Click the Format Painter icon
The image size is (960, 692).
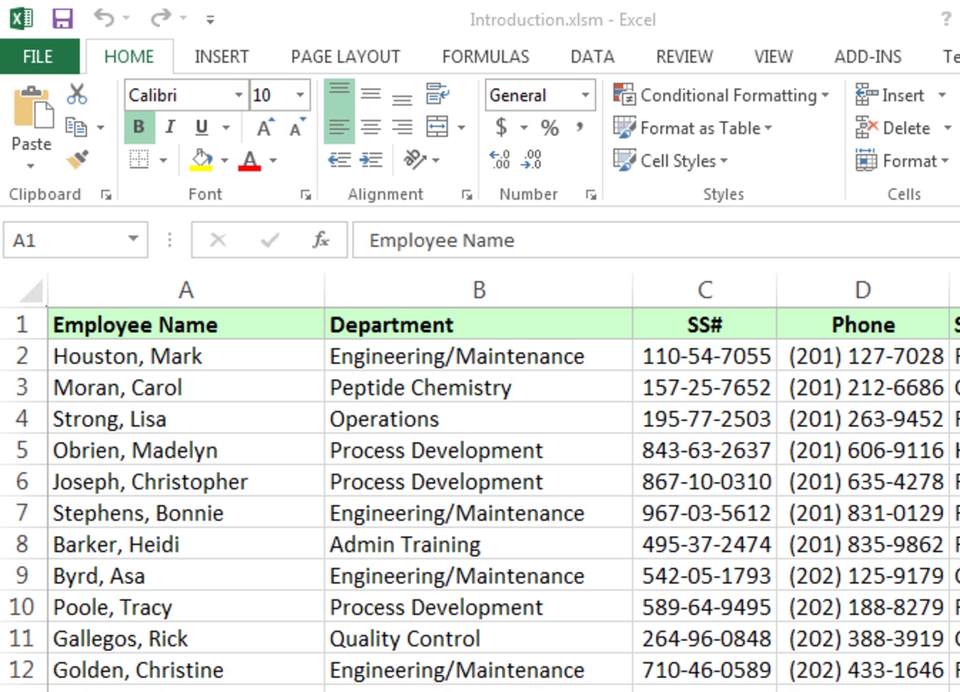[x=79, y=160]
